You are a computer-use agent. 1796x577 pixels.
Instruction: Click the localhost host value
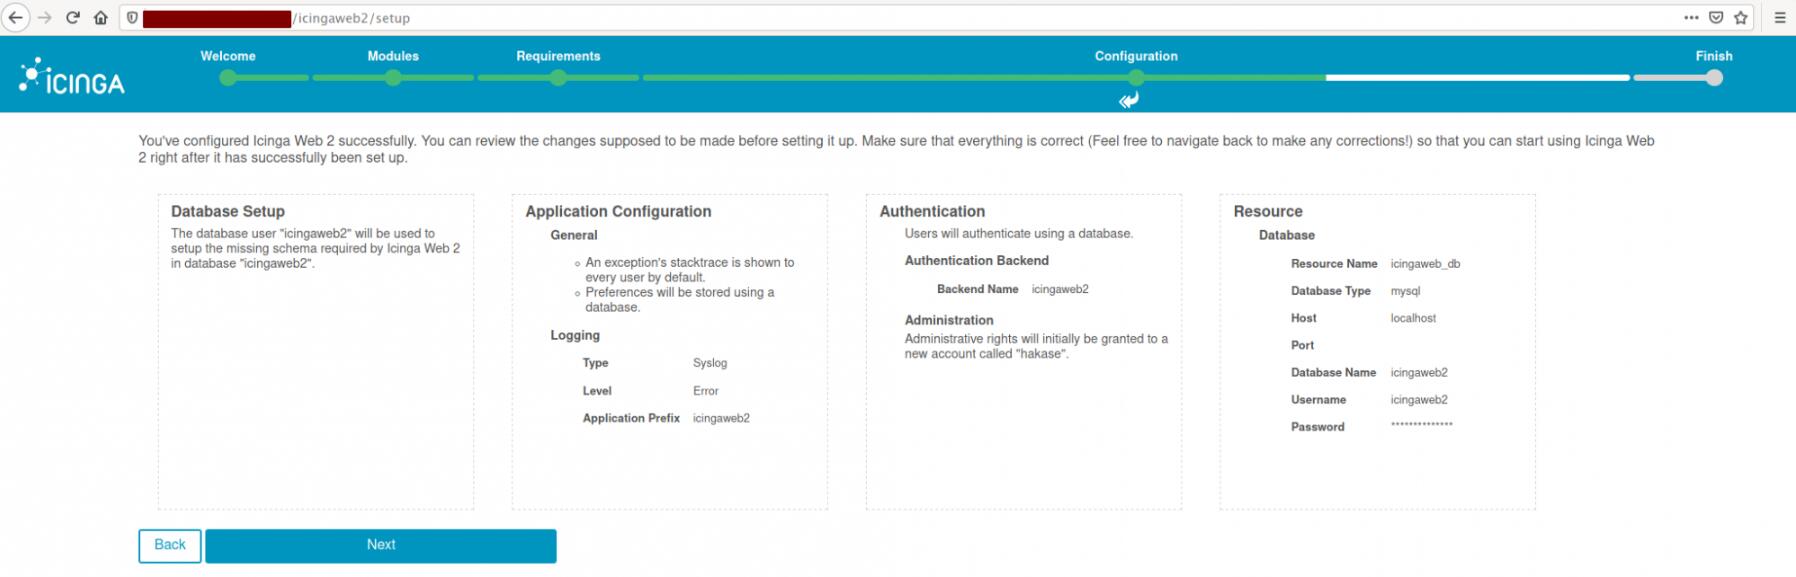point(1413,318)
